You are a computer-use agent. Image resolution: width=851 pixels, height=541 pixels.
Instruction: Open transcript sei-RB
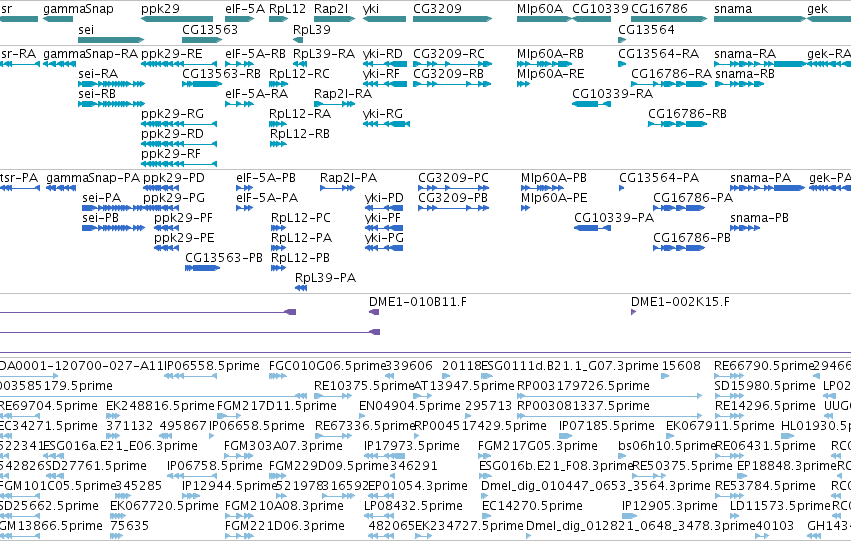click(x=97, y=94)
